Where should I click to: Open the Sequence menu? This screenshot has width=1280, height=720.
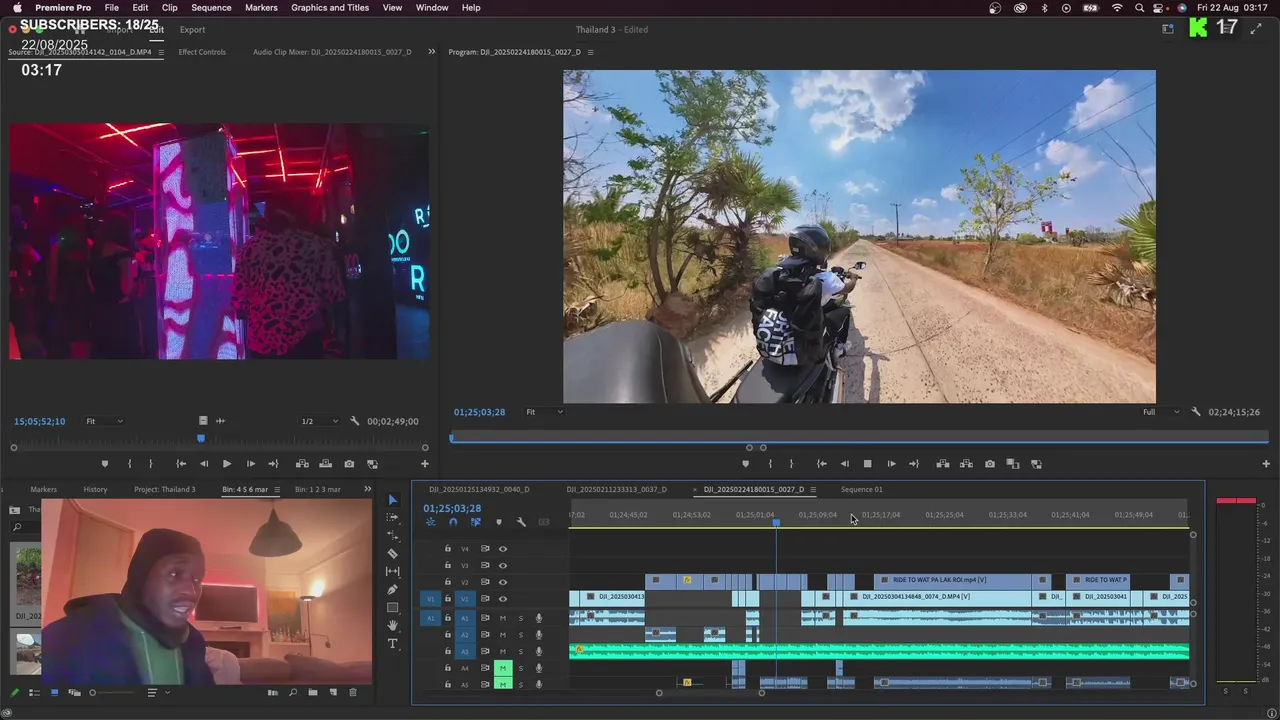click(x=211, y=7)
